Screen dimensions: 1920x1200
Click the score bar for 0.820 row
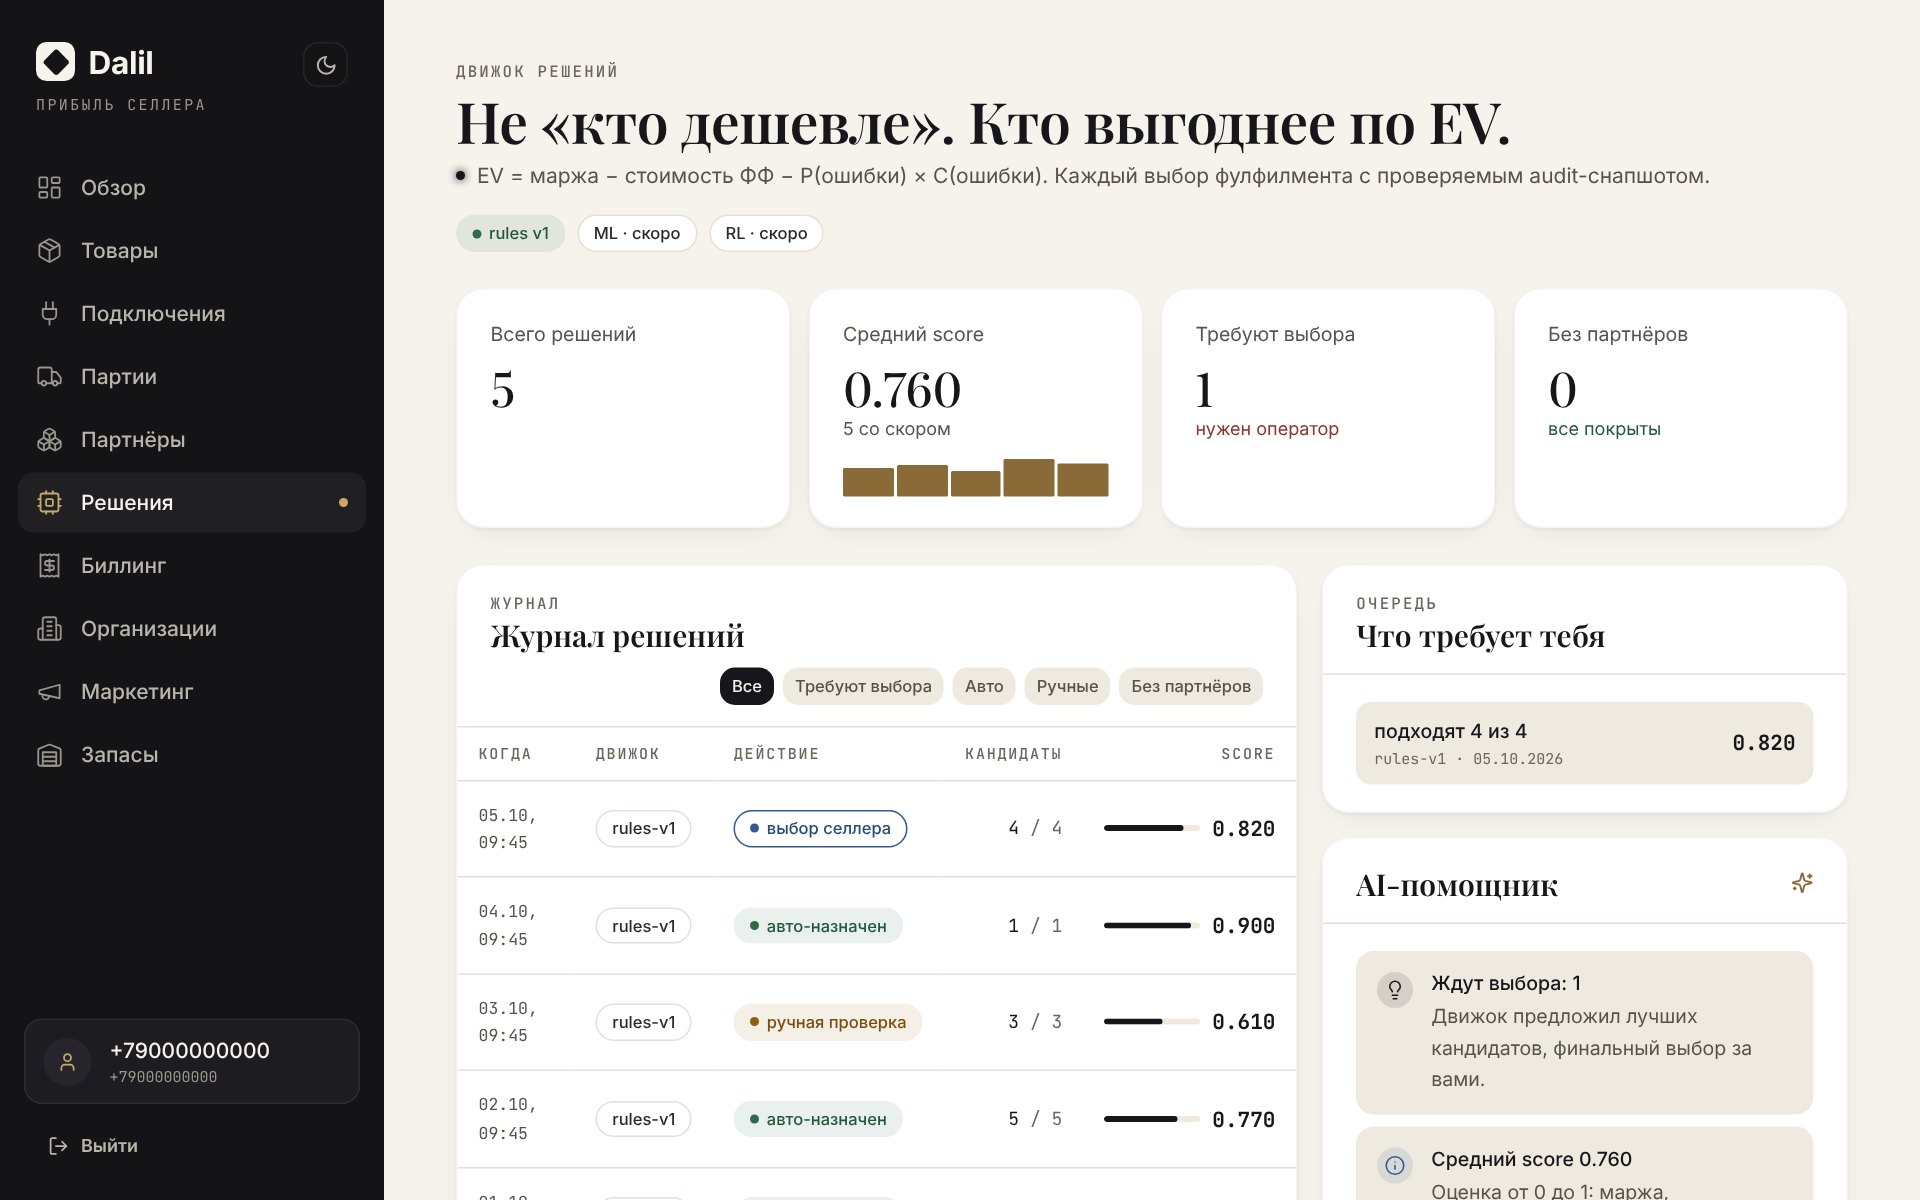[x=1151, y=828]
